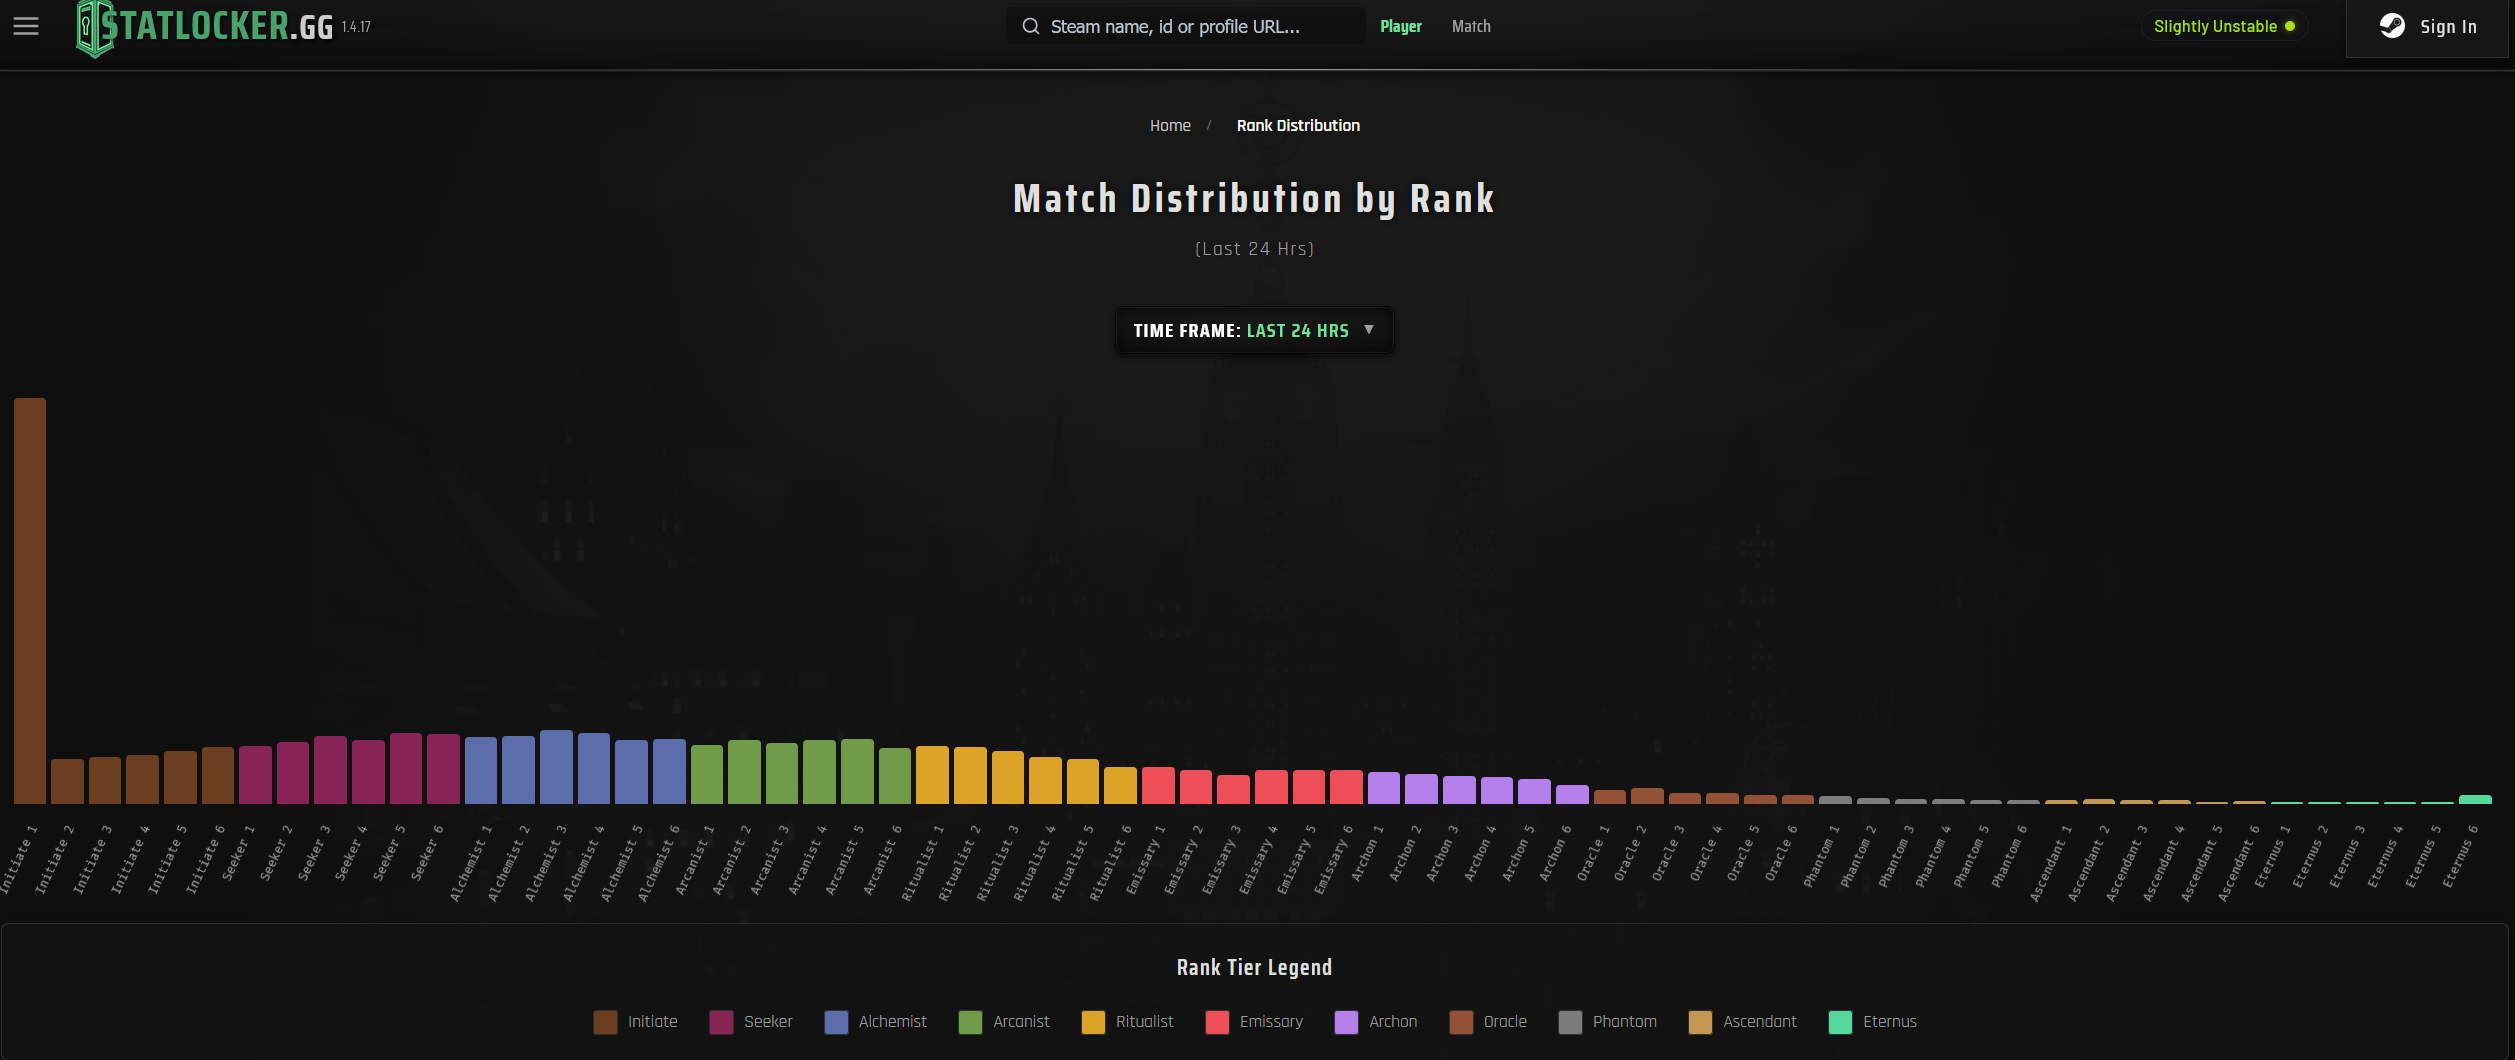This screenshot has width=2515, height=1060.
Task: Open the Slightly Unstable status badge
Action: pos(2224,27)
